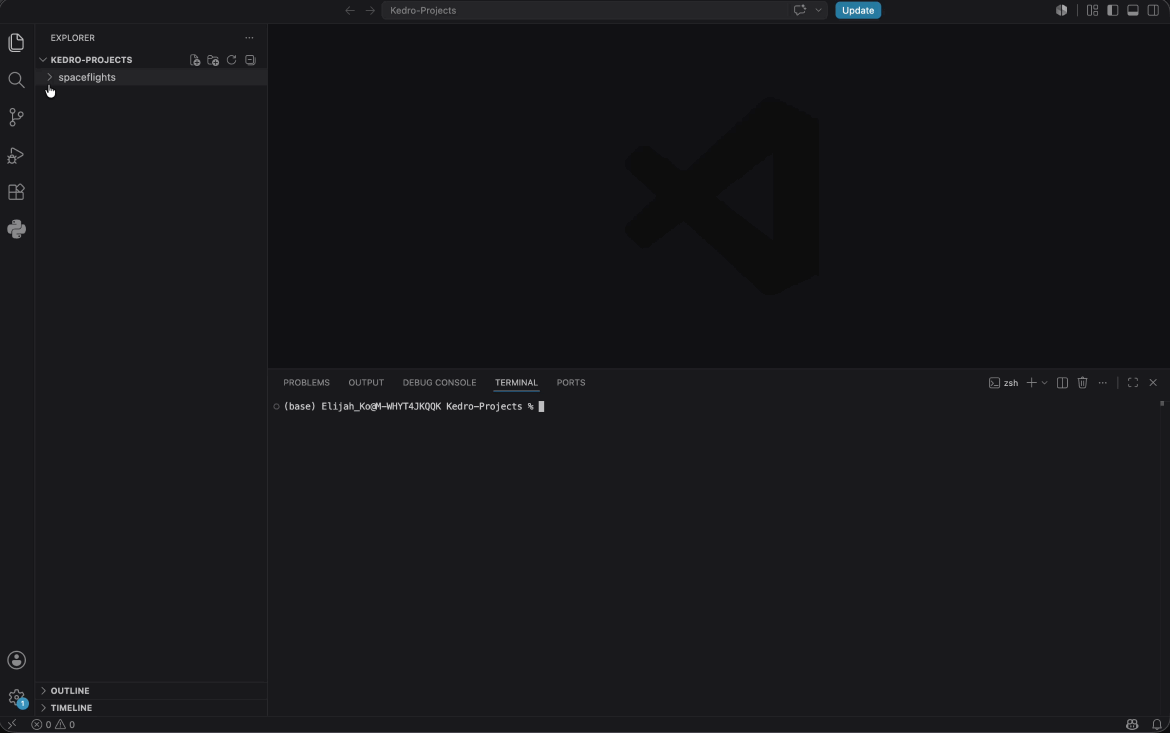Click the terminal prompt line
Screen dimensions: 1170x733
(x=414, y=406)
